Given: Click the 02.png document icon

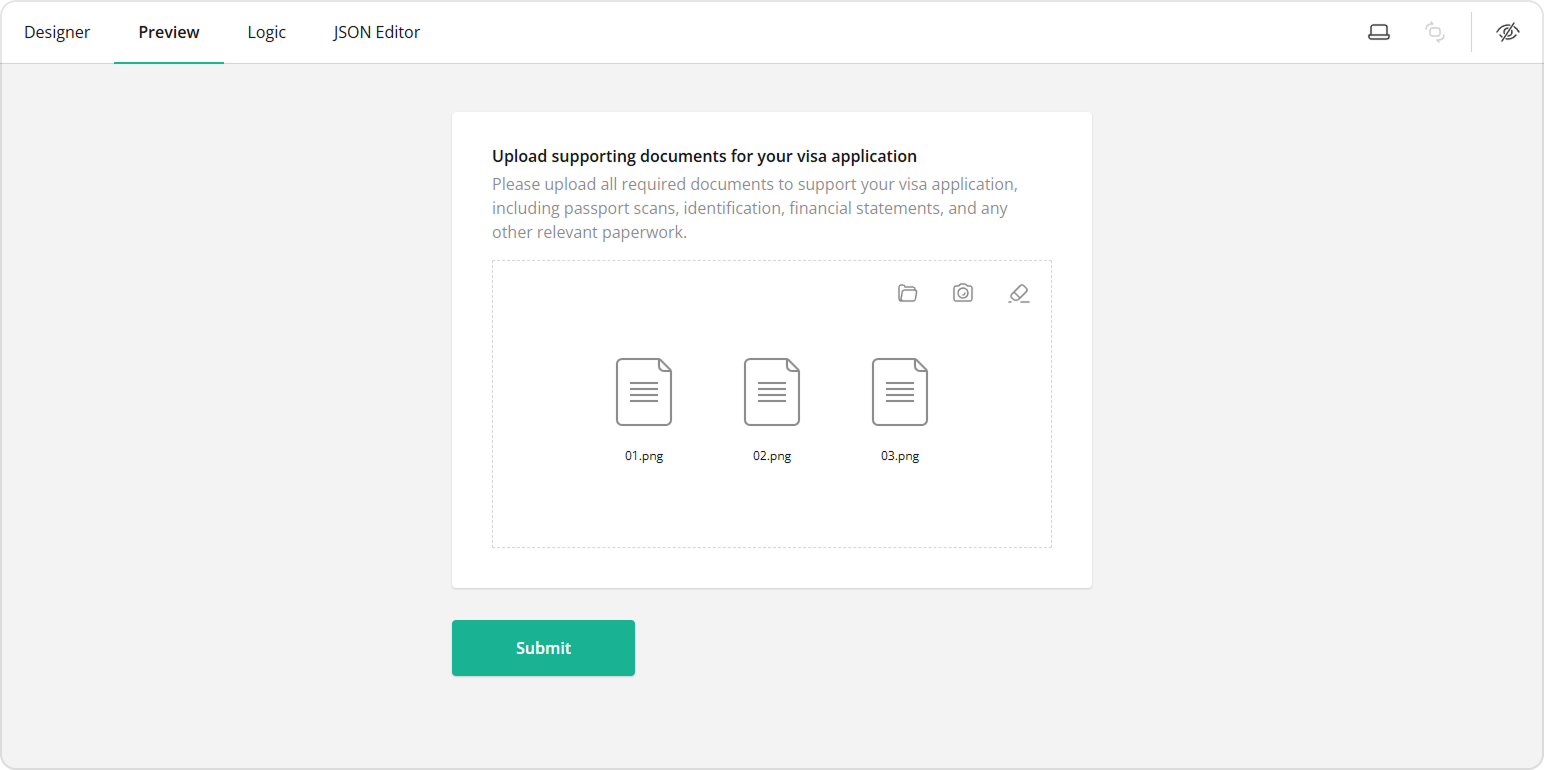Looking at the screenshot, I should [x=771, y=391].
